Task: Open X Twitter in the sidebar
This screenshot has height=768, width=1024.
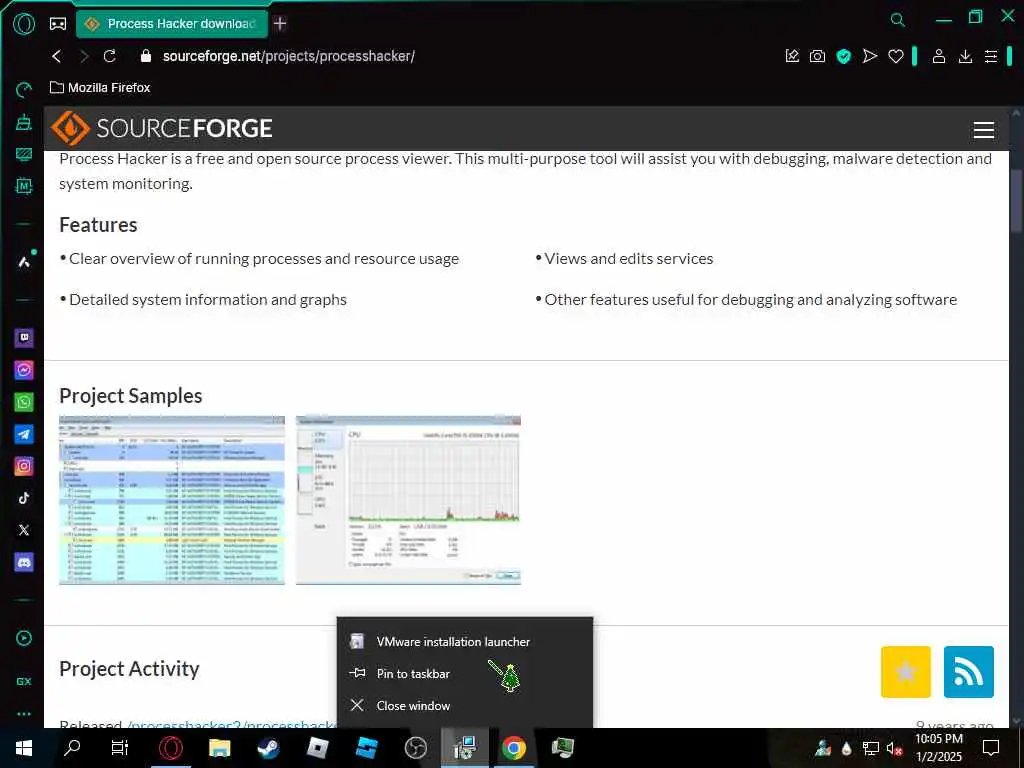Action: (24, 530)
